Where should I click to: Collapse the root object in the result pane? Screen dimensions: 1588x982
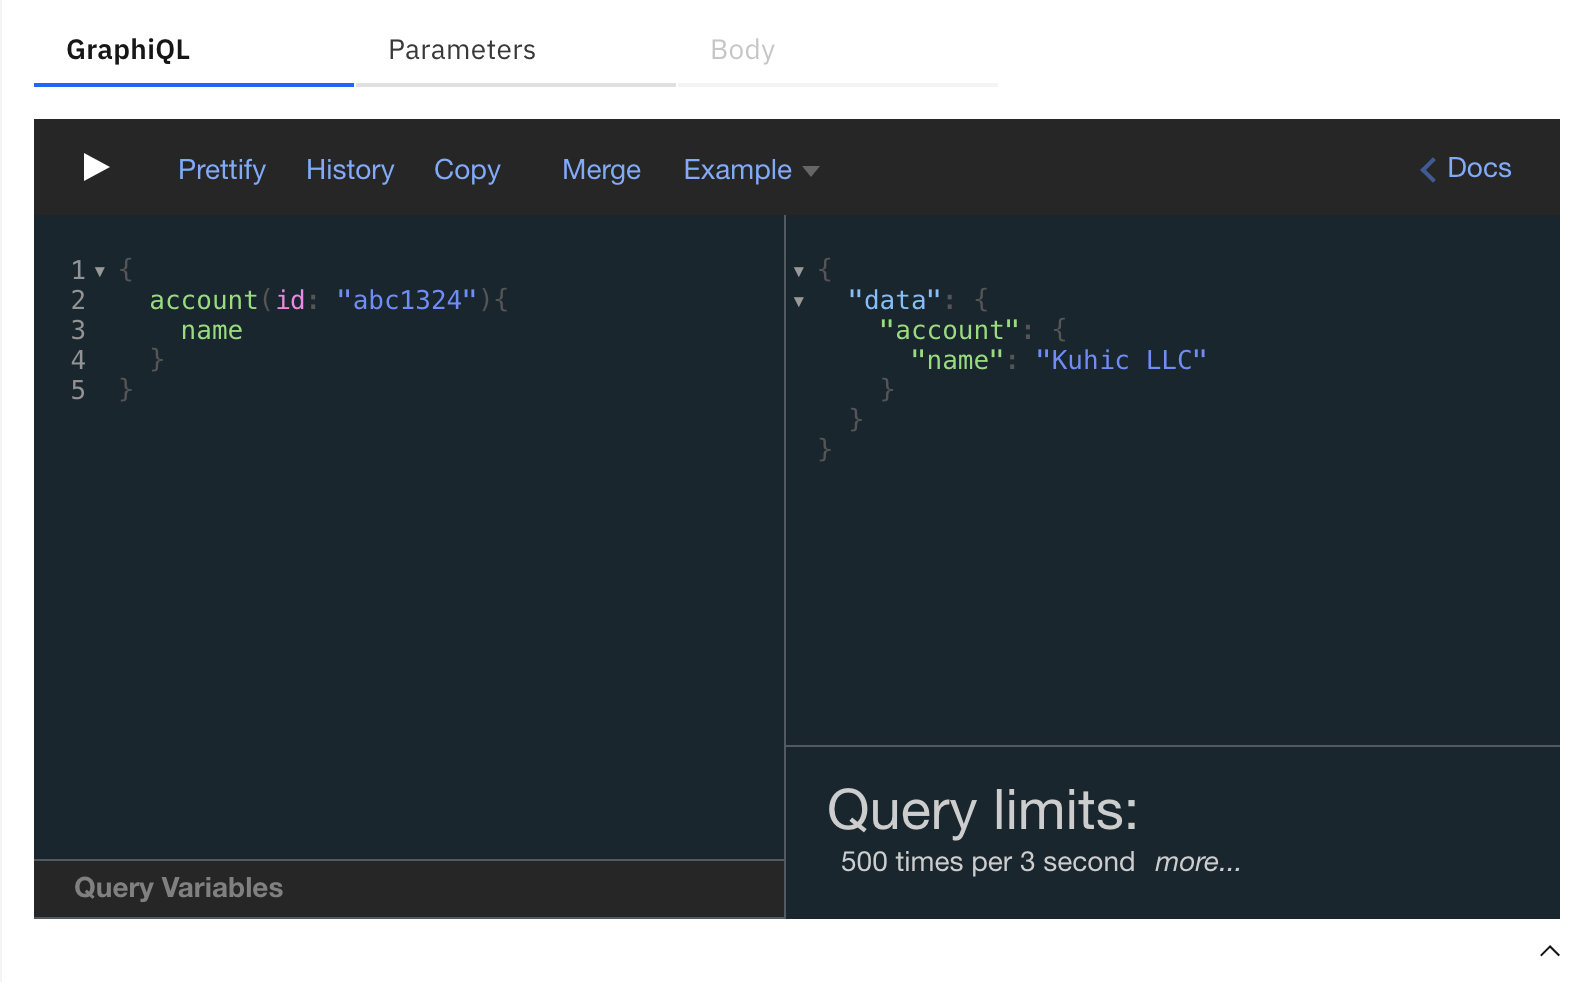click(x=799, y=271)
